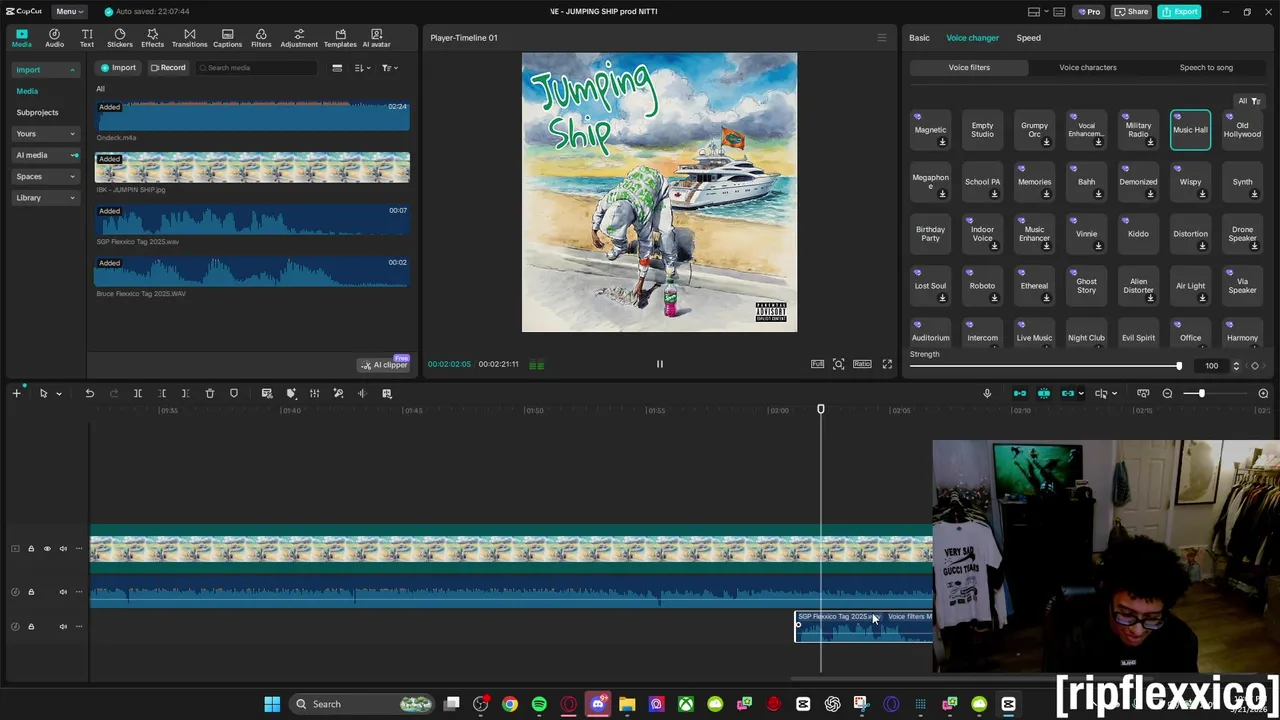Add a marker with the shield icon

pyautogui.click(x=234, y=393)
